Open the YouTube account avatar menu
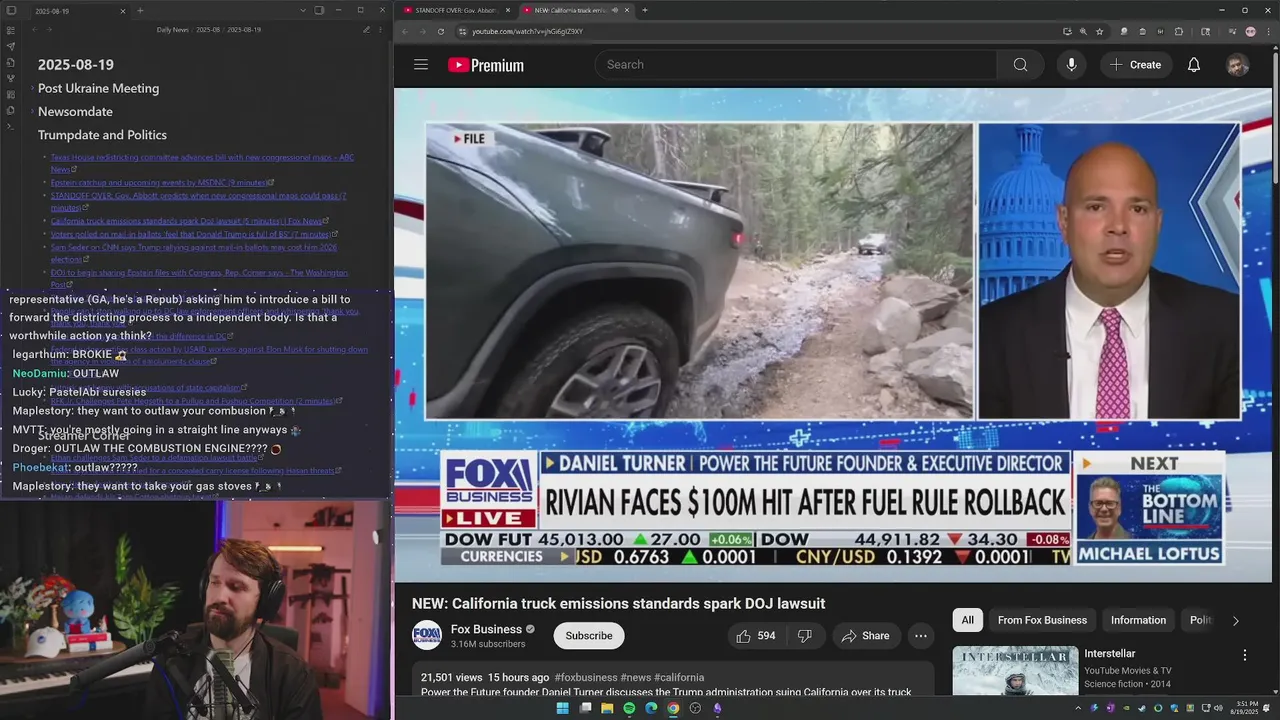 [1238, 65]
